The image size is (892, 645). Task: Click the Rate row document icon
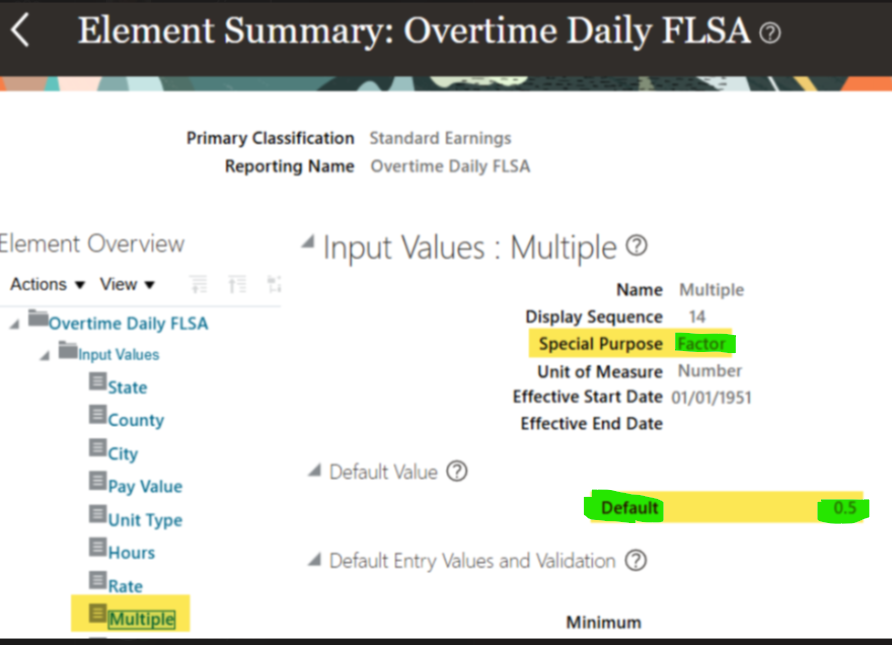tap(98, 580)
